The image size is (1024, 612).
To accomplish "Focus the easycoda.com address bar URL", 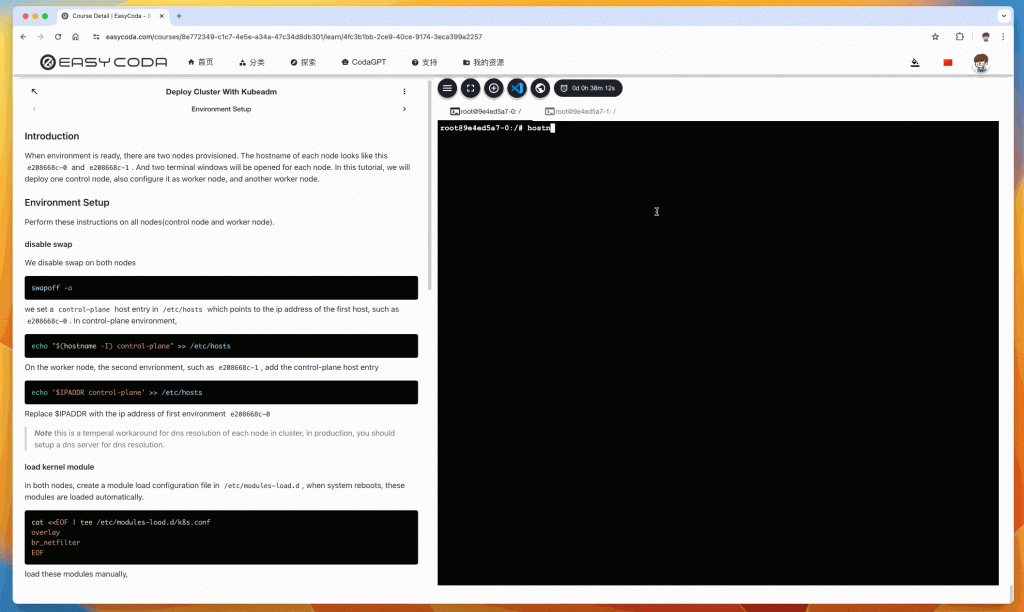I will point(294,37).
